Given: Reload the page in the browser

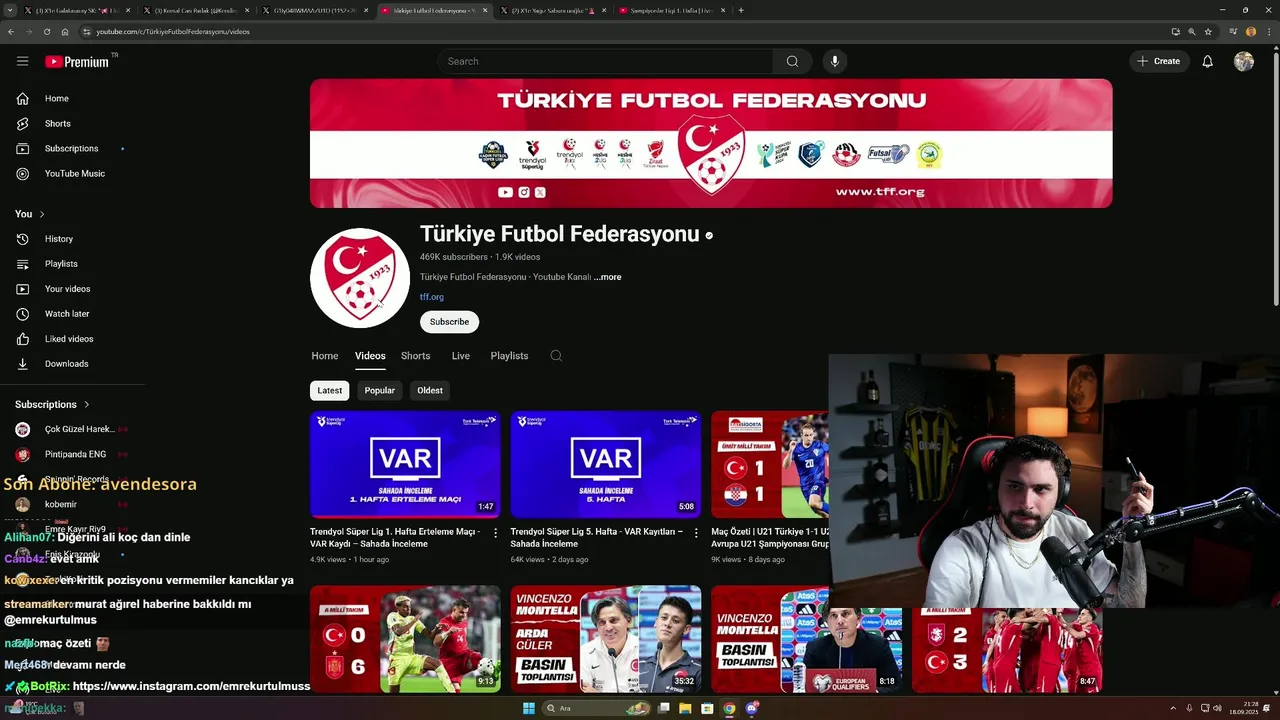Looking at the screenshot, I should 46,31.
